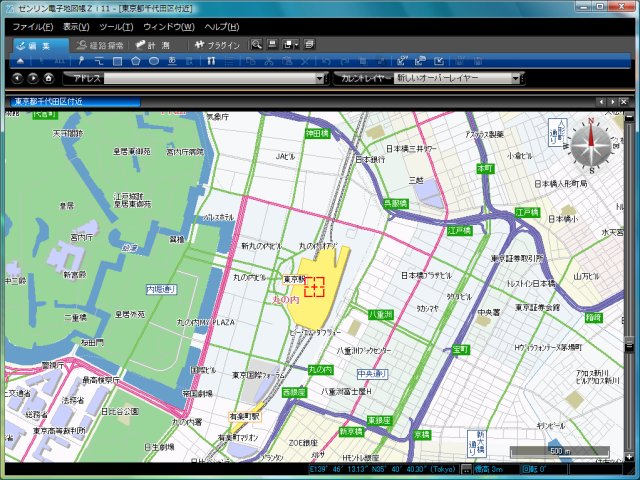This screenshot has width=640, height=480.
Task: Click the green 神田橋 sign on map
Action: pos(318,133)
